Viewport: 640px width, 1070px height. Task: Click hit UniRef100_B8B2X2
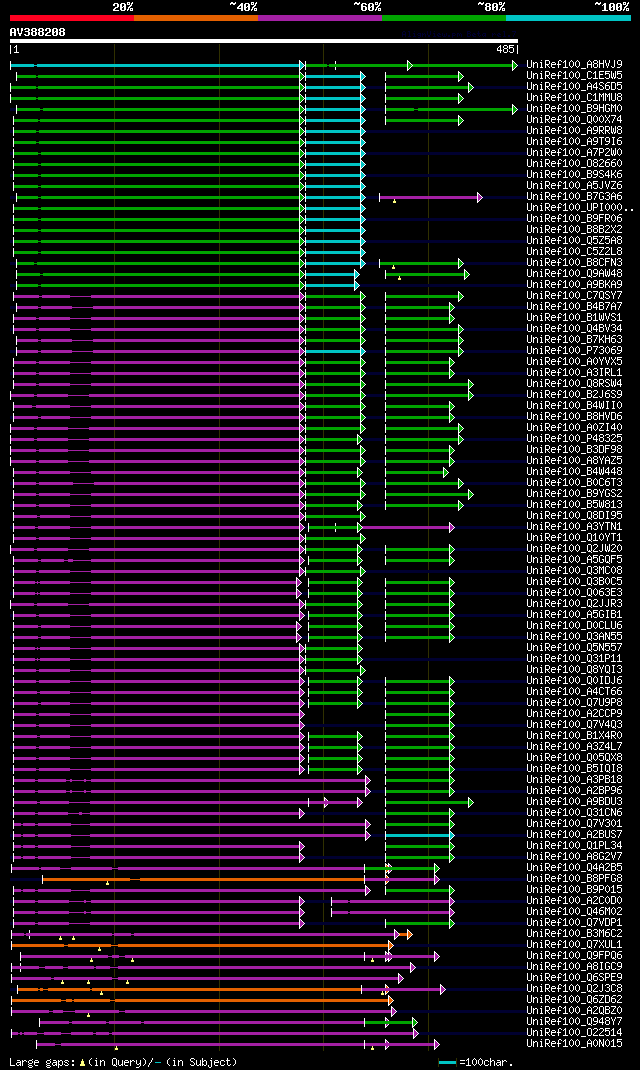574,229
